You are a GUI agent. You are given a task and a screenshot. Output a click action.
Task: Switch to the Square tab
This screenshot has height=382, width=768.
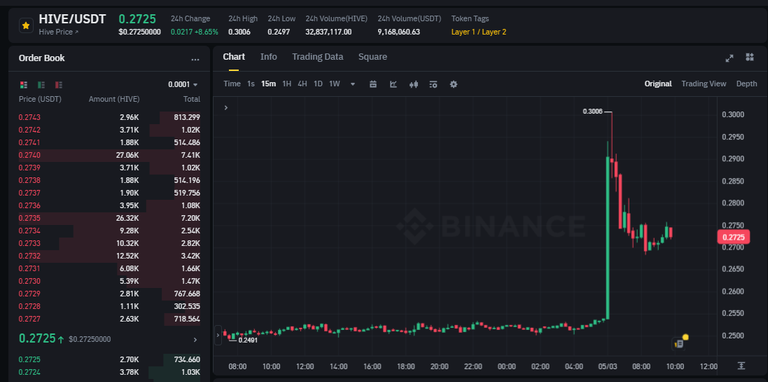(372, 57)
